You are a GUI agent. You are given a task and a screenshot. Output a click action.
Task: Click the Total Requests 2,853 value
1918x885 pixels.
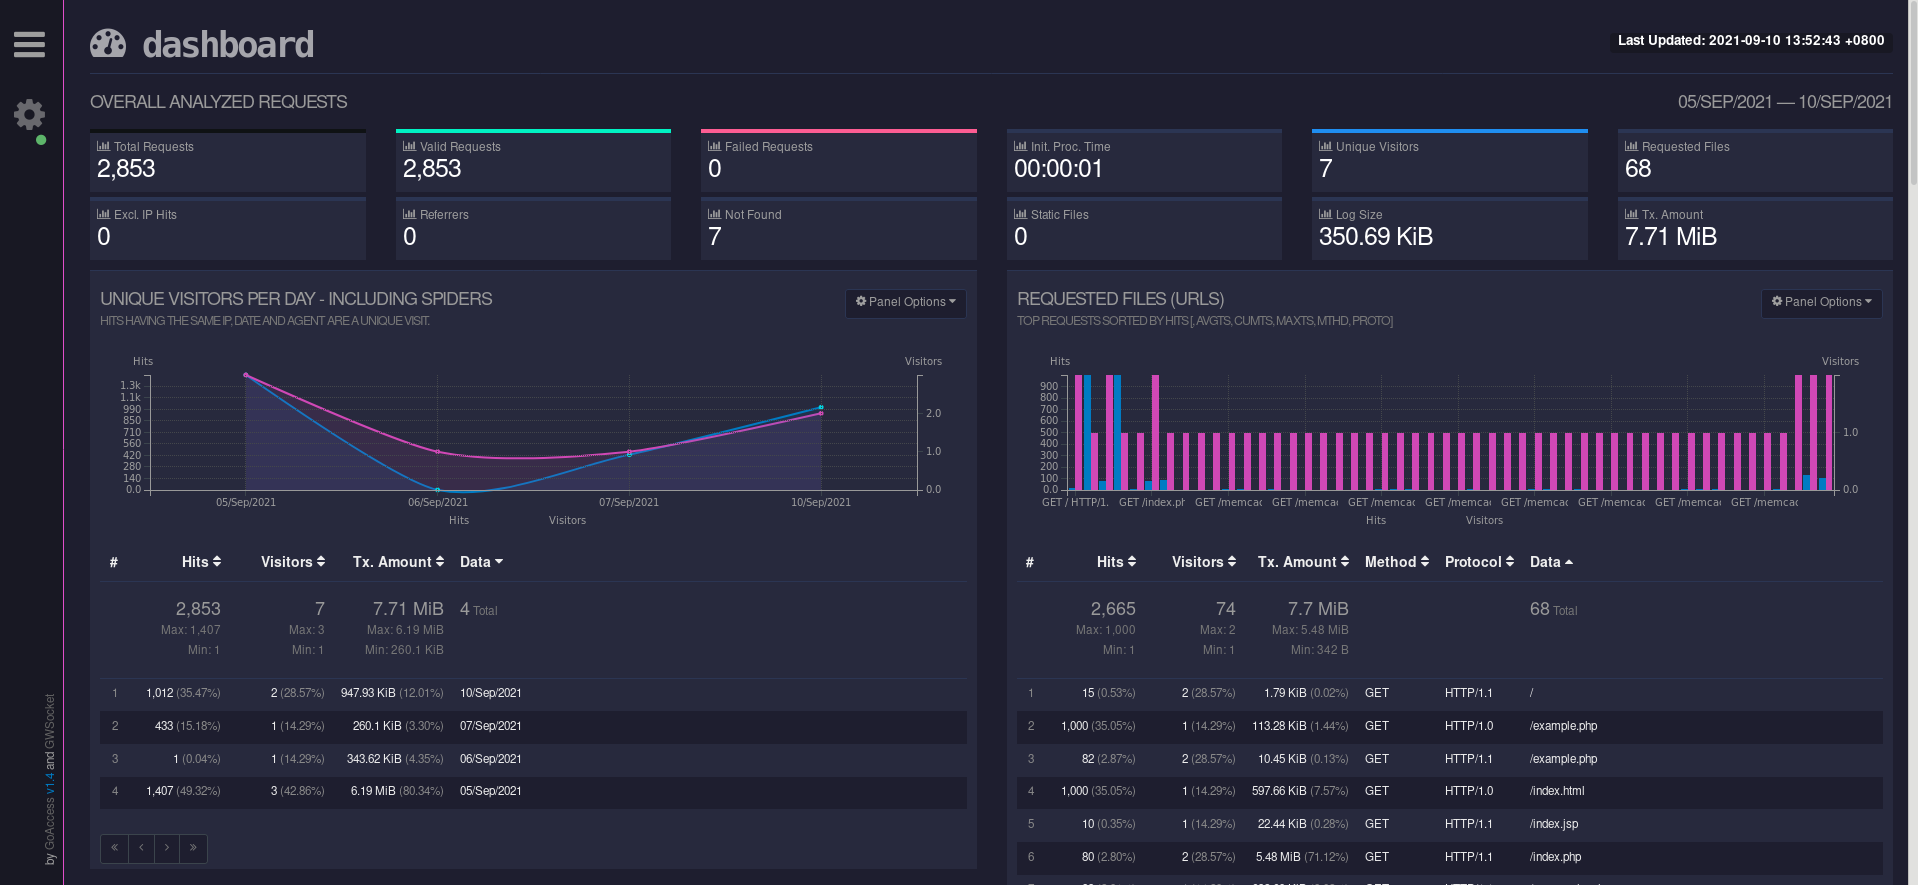click(x=126, y=169)
